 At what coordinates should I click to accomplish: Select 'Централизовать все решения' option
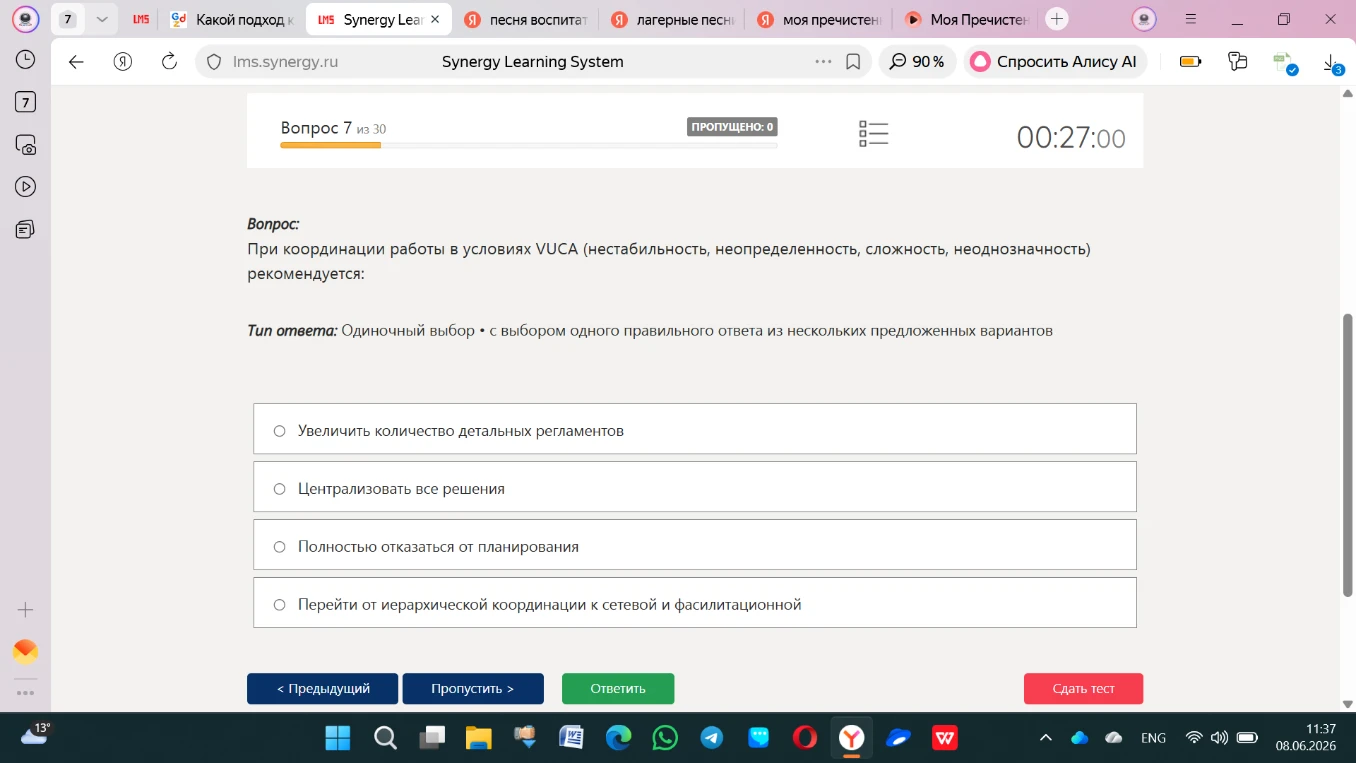coord(695,487)
